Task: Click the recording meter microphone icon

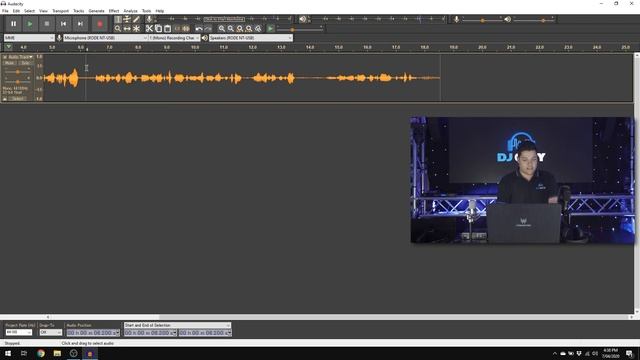Action: coord(149,19)
